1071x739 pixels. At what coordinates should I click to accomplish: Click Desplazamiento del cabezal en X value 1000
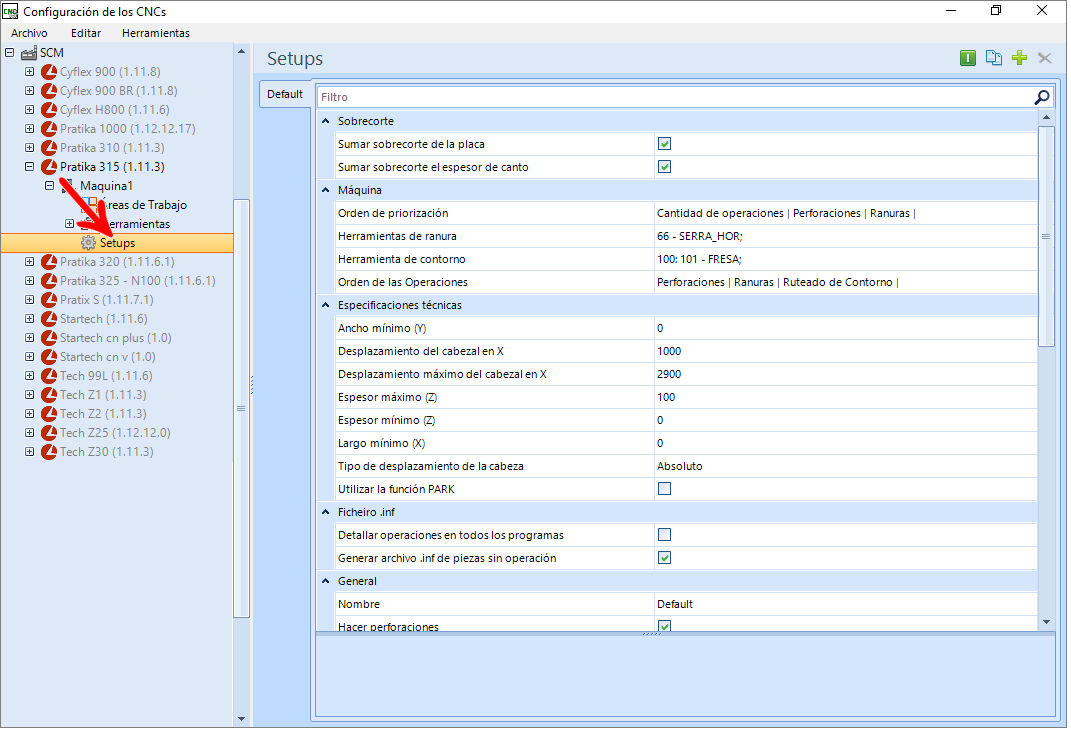click(846, 351)
